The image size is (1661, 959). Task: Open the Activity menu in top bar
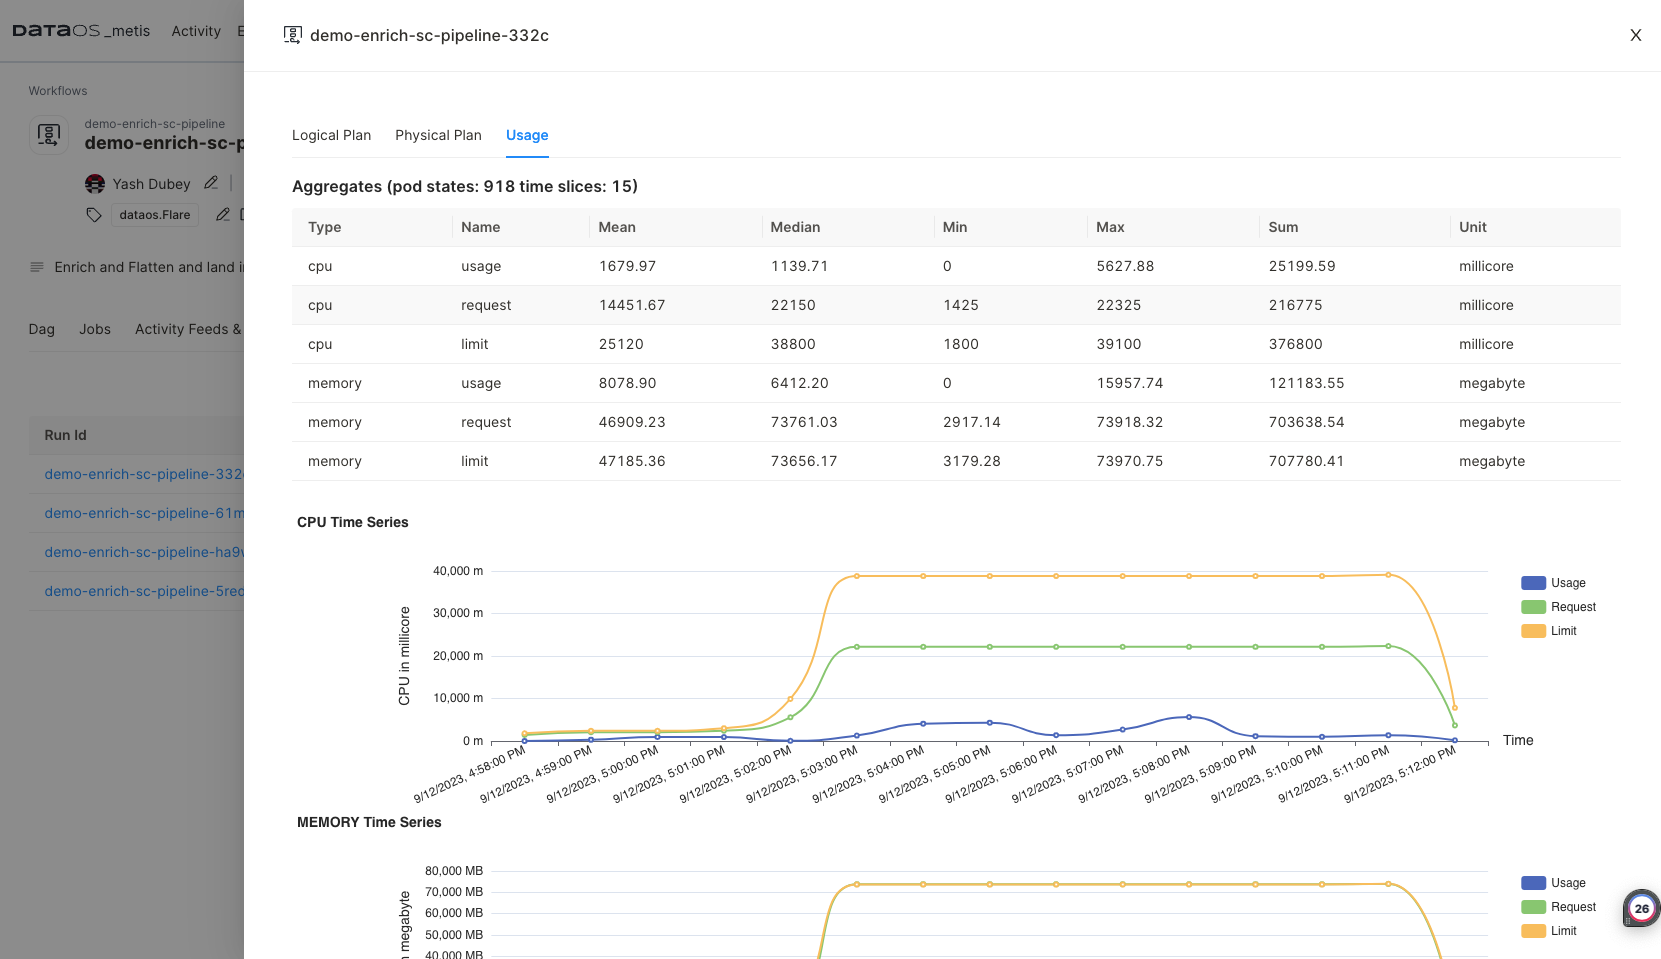(196, 31)
